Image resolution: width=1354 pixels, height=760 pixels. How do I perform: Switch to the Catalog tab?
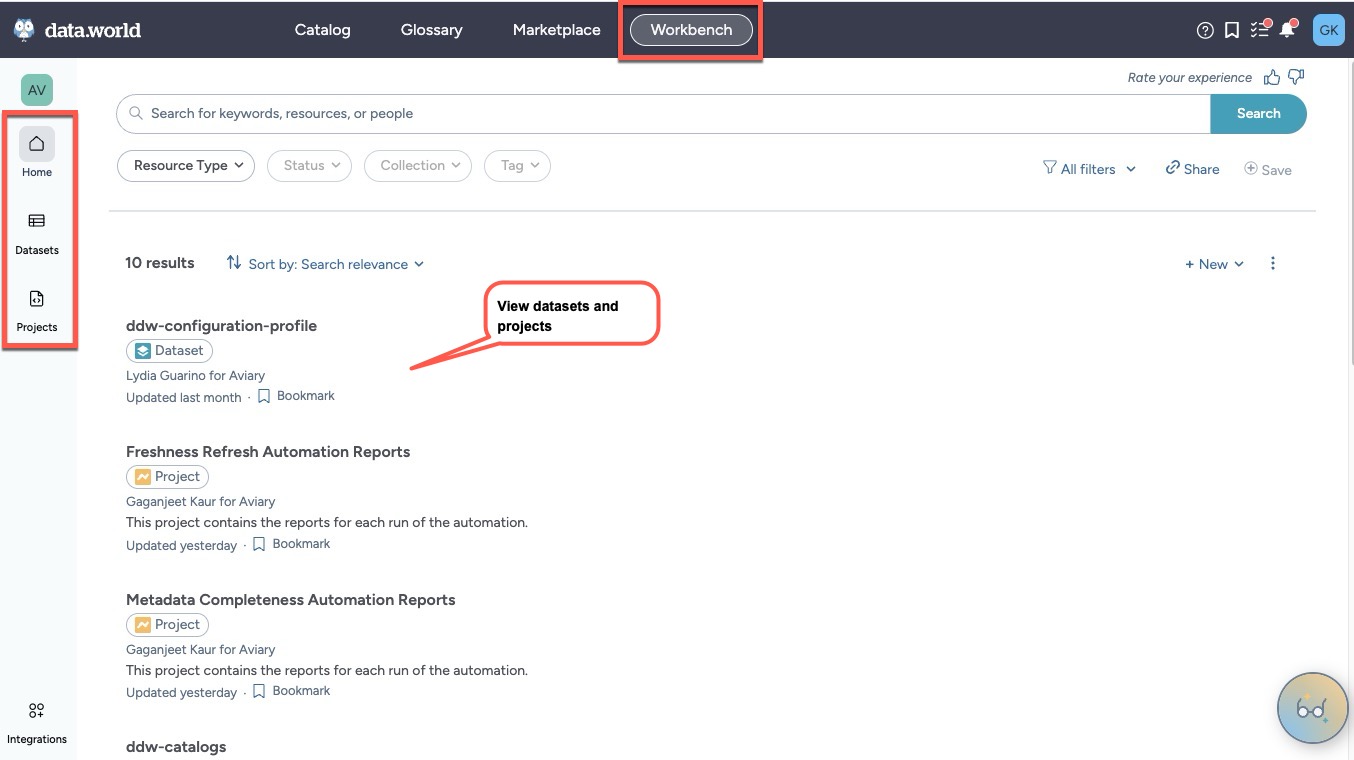pos(323,30)
